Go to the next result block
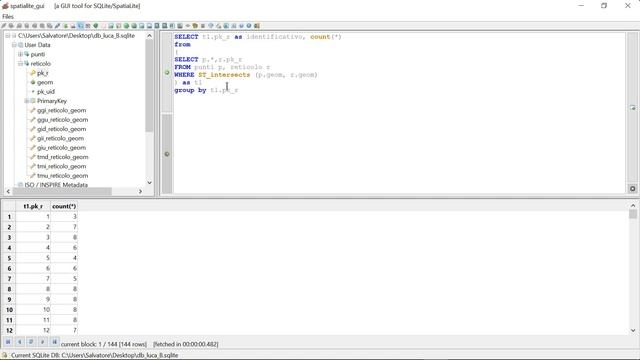Viewport: 640px width, 360px height. click(42, 342)
